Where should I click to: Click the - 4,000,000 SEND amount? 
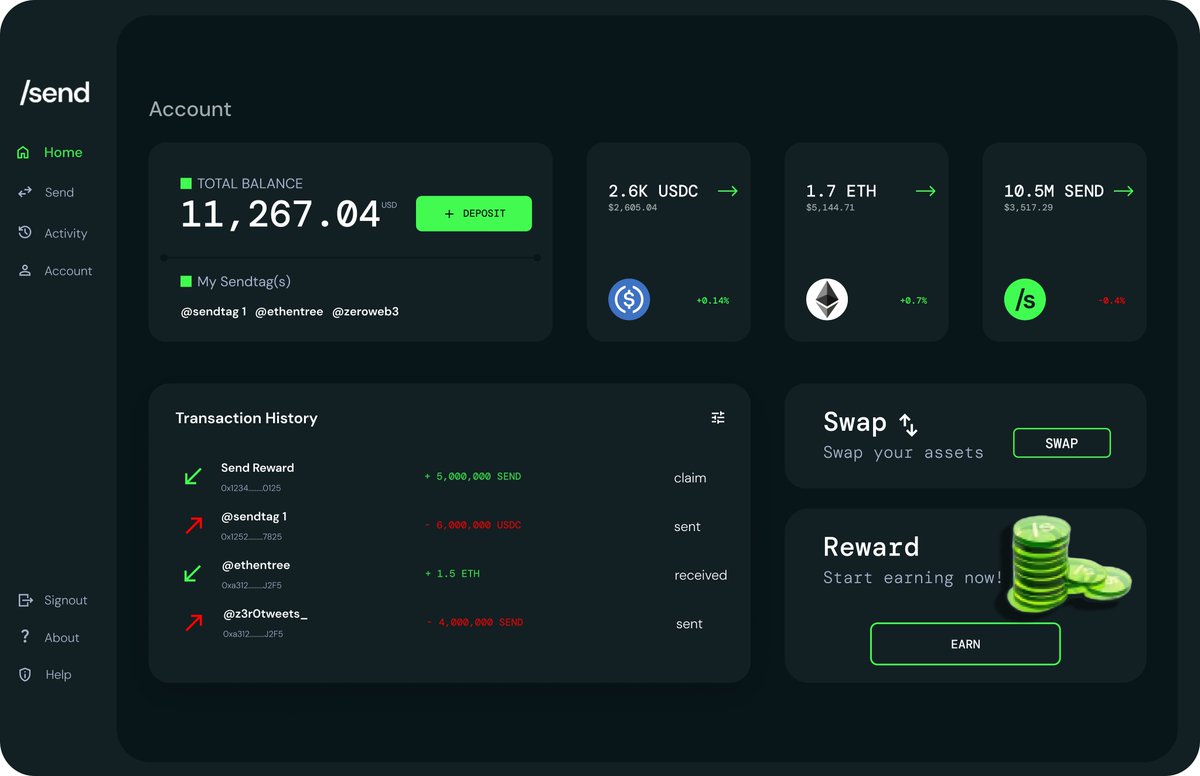(x=475, y=622)
